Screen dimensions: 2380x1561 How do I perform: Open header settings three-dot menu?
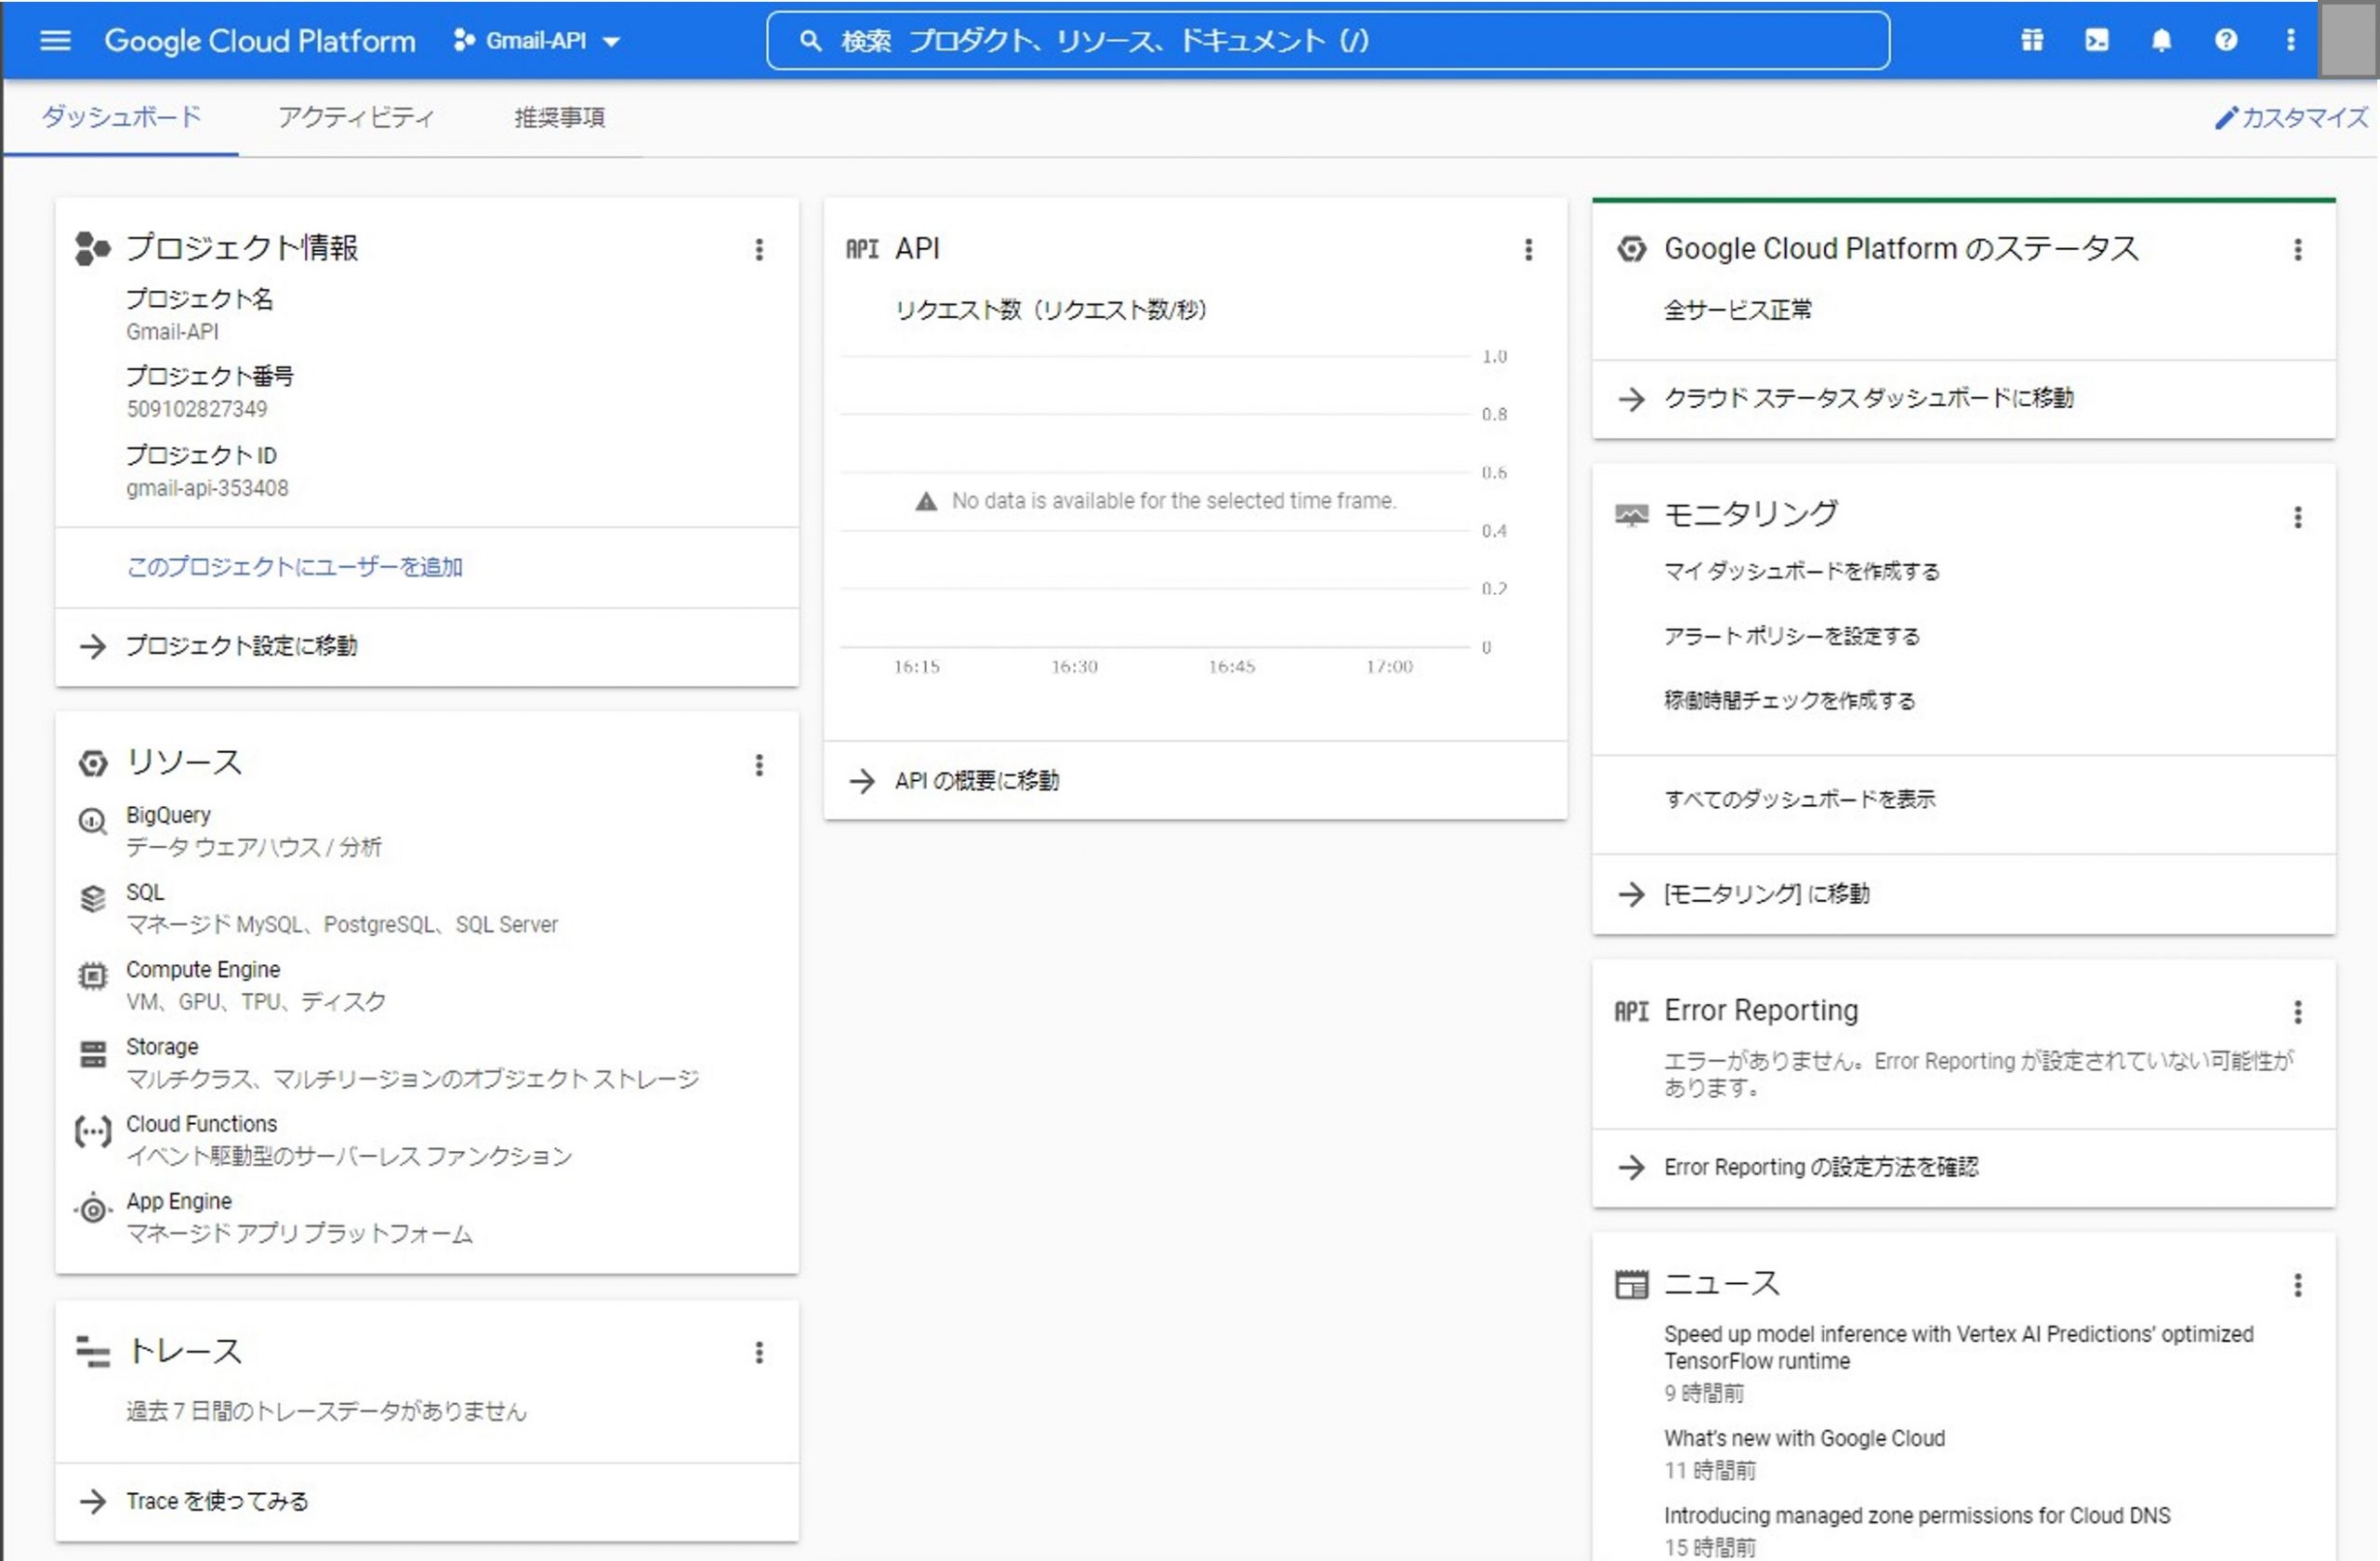(x=2290, y=40)
